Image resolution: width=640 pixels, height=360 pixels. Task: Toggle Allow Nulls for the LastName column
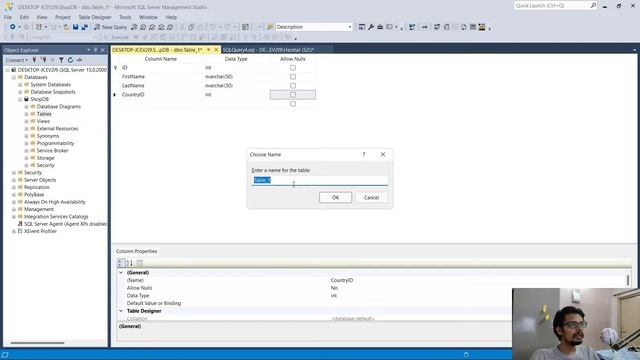pyautogui.click(x=293, y=86)
